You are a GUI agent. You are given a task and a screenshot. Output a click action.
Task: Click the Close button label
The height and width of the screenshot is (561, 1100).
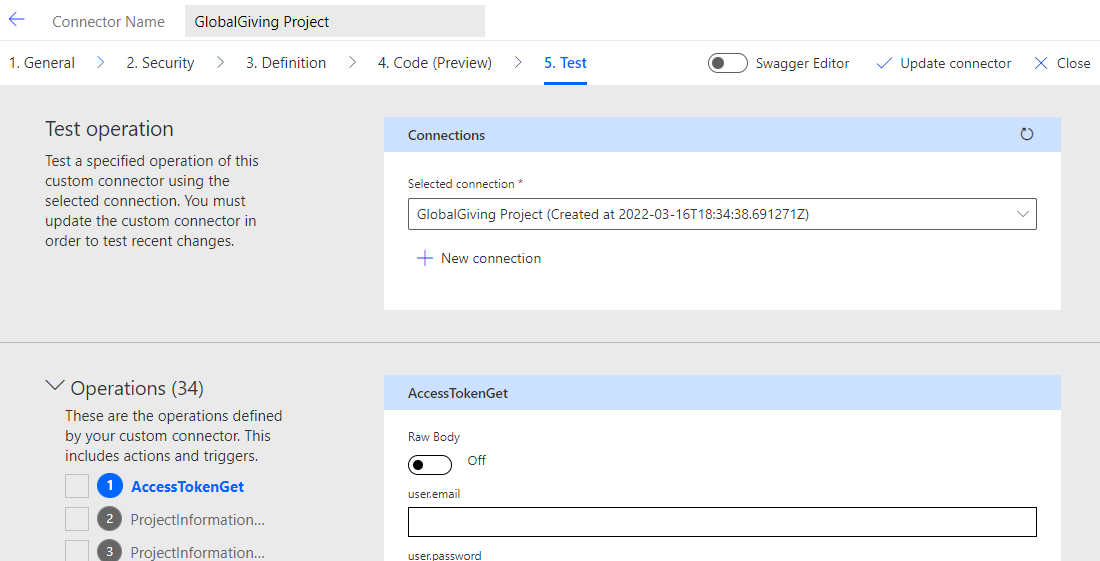tap(1073, 63)
